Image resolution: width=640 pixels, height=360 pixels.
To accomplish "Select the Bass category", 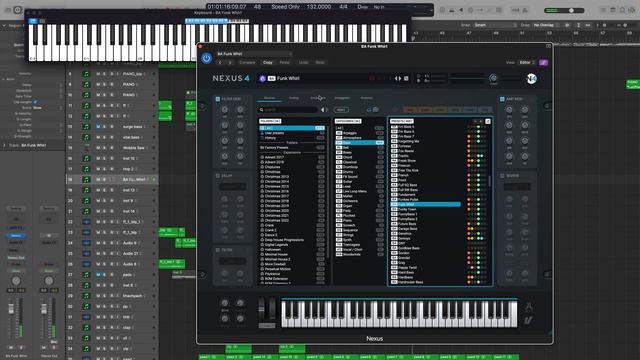I will coord(359,143).
